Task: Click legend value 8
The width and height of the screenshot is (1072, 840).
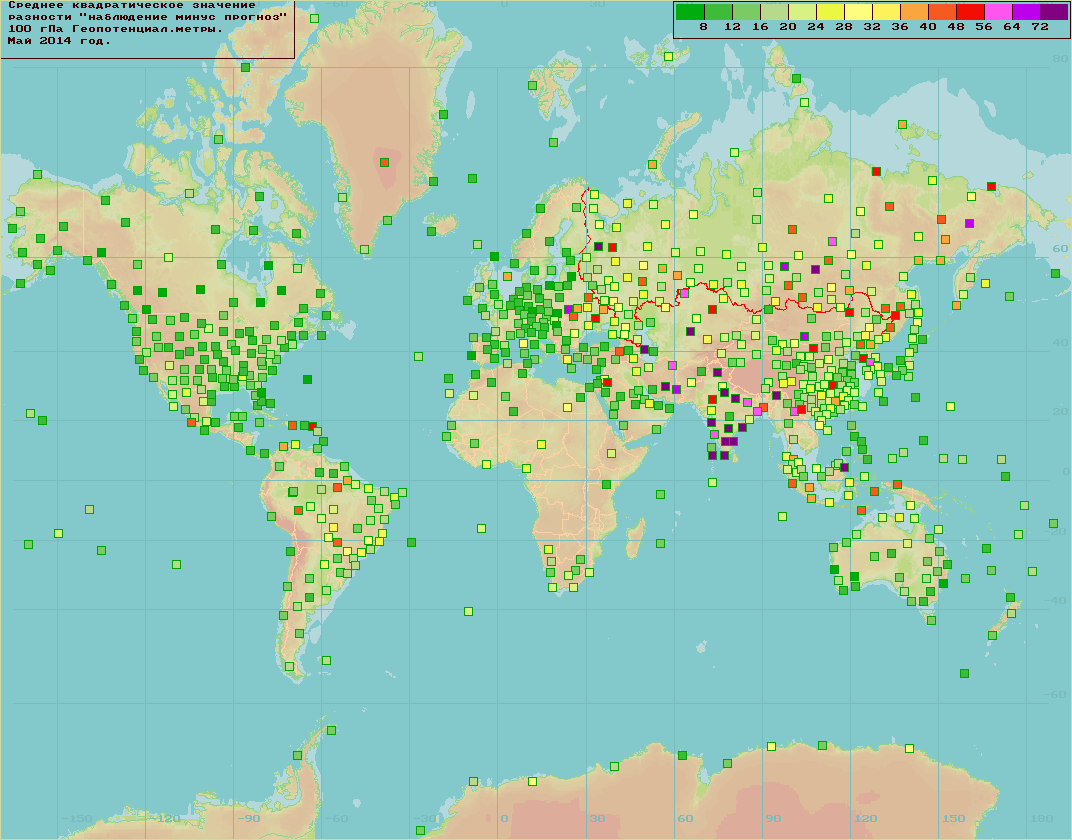Action: point(704,27)
